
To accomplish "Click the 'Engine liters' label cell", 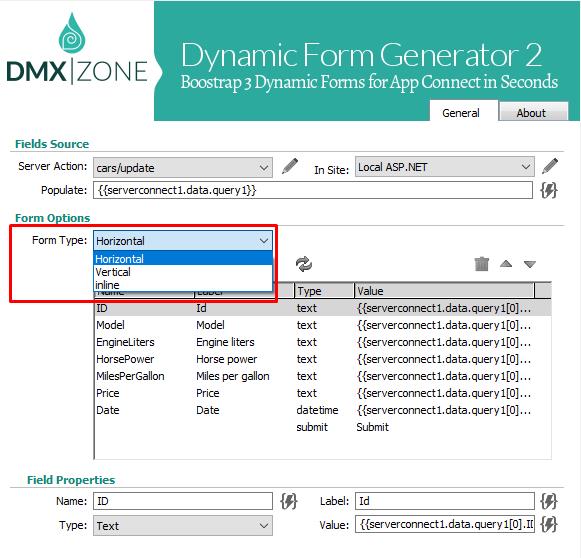I will (x=225, y=342).
